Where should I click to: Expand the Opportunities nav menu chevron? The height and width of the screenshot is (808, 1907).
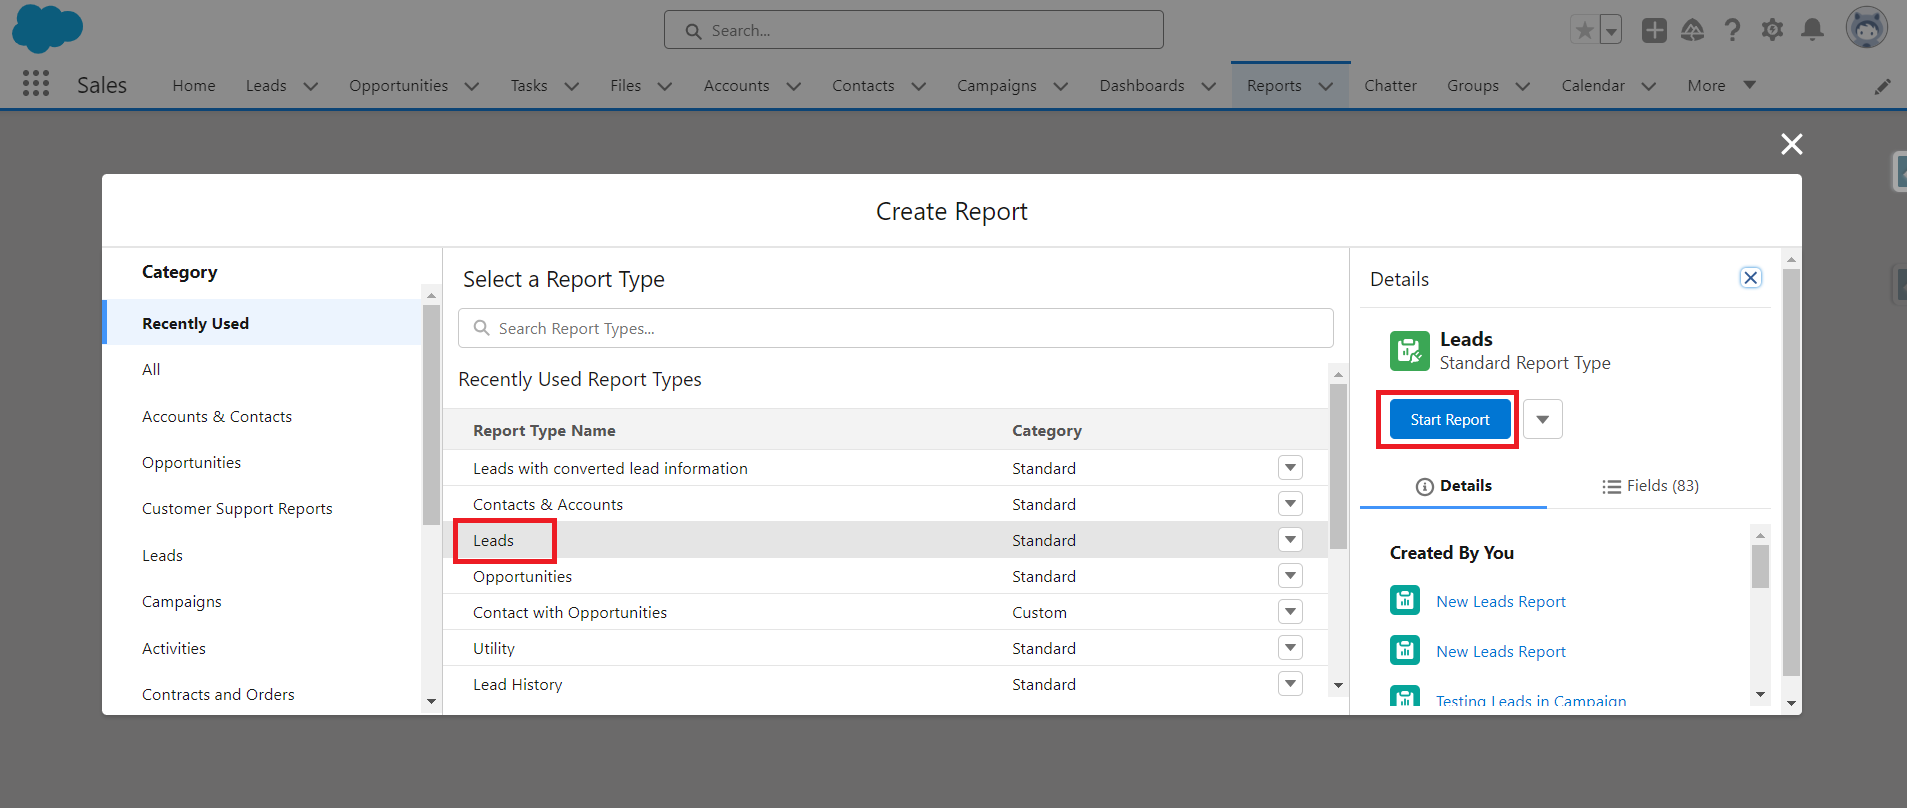point(472,86)
